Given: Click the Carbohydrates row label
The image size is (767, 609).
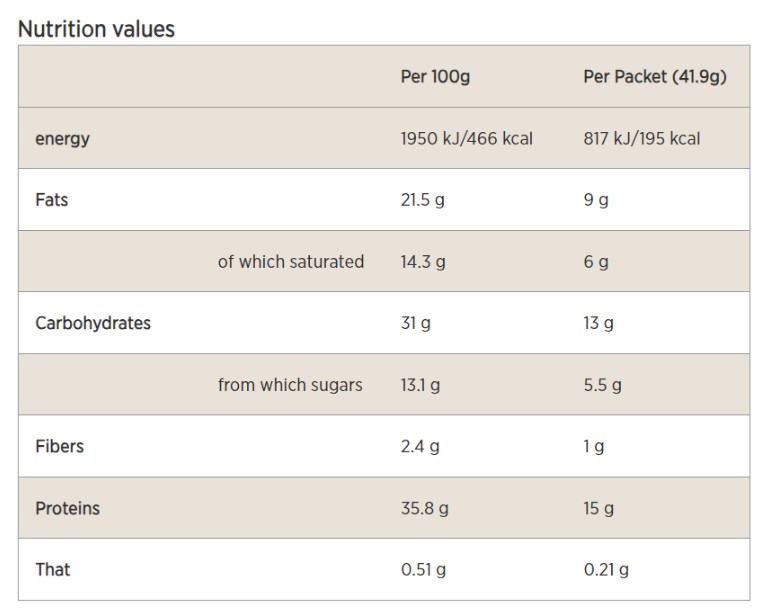Looking at the screenshot, I should [93, 323].
